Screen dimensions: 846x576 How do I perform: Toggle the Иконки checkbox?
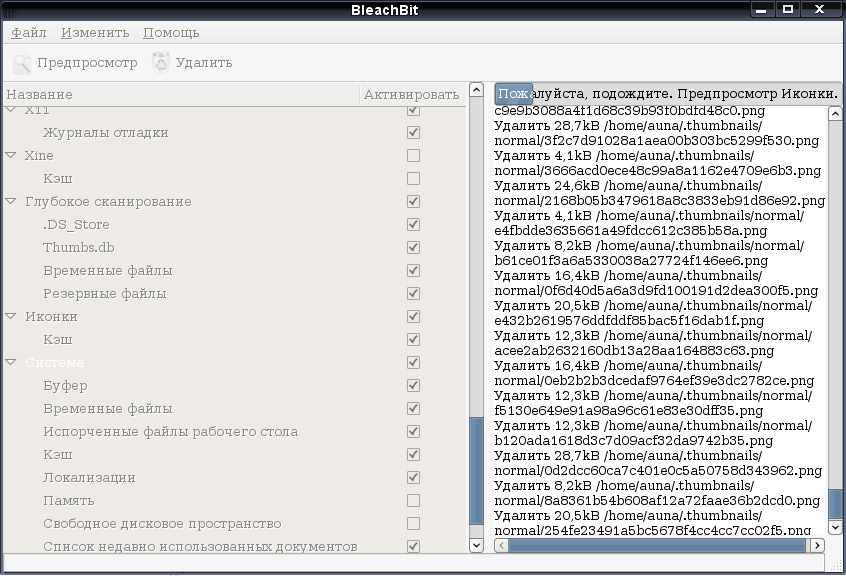point(413,317)
